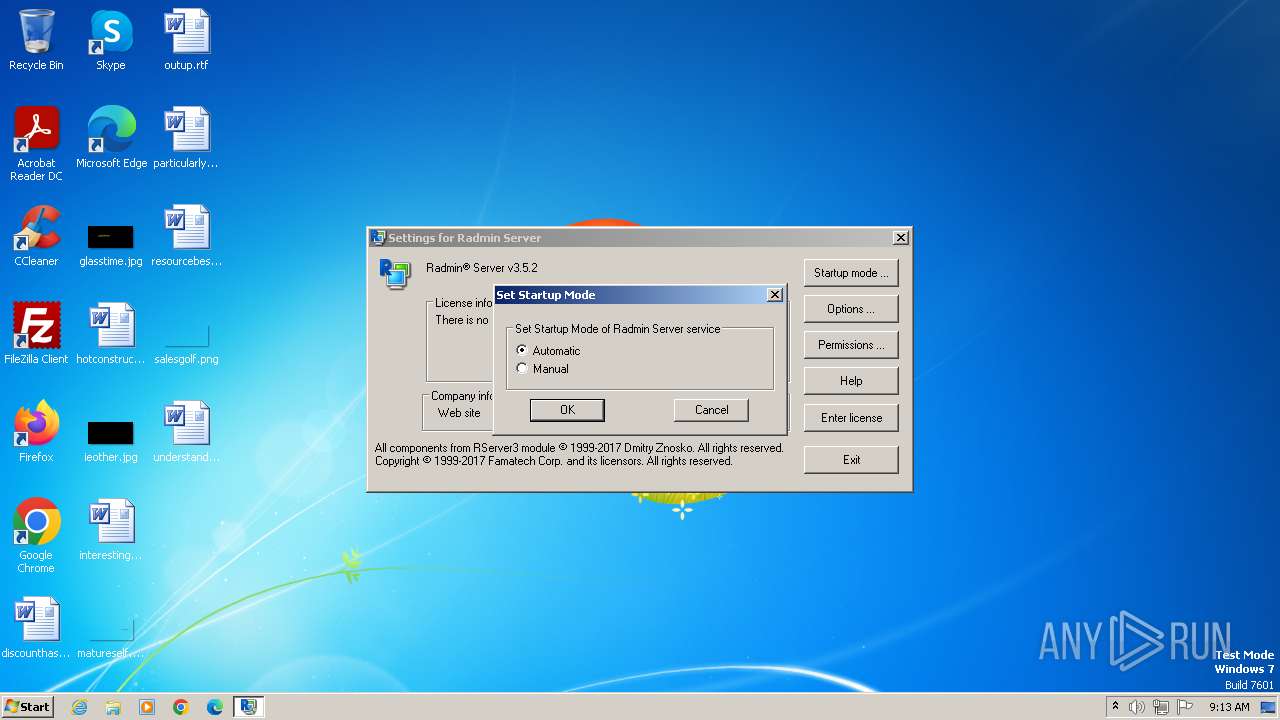1280x720 pixels.
Task: Click Startup mode button in Radmin settings
Action: pyautogui.click(x=851, y=273)
